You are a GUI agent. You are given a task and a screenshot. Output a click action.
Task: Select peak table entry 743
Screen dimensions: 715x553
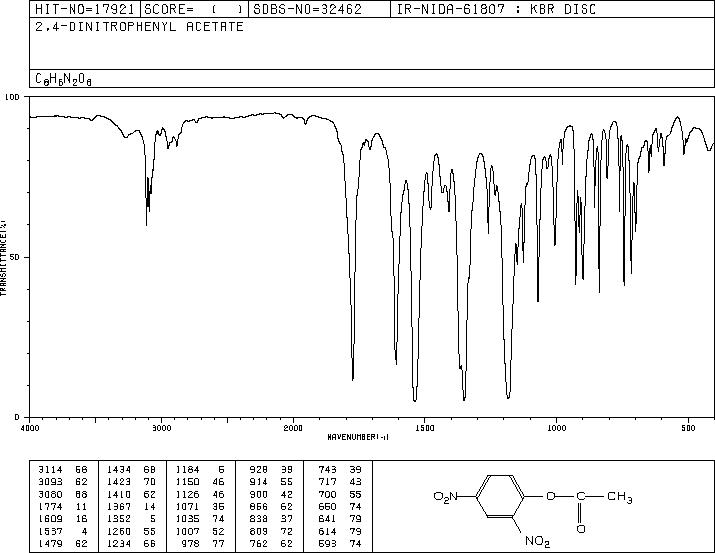pos(340,470)
